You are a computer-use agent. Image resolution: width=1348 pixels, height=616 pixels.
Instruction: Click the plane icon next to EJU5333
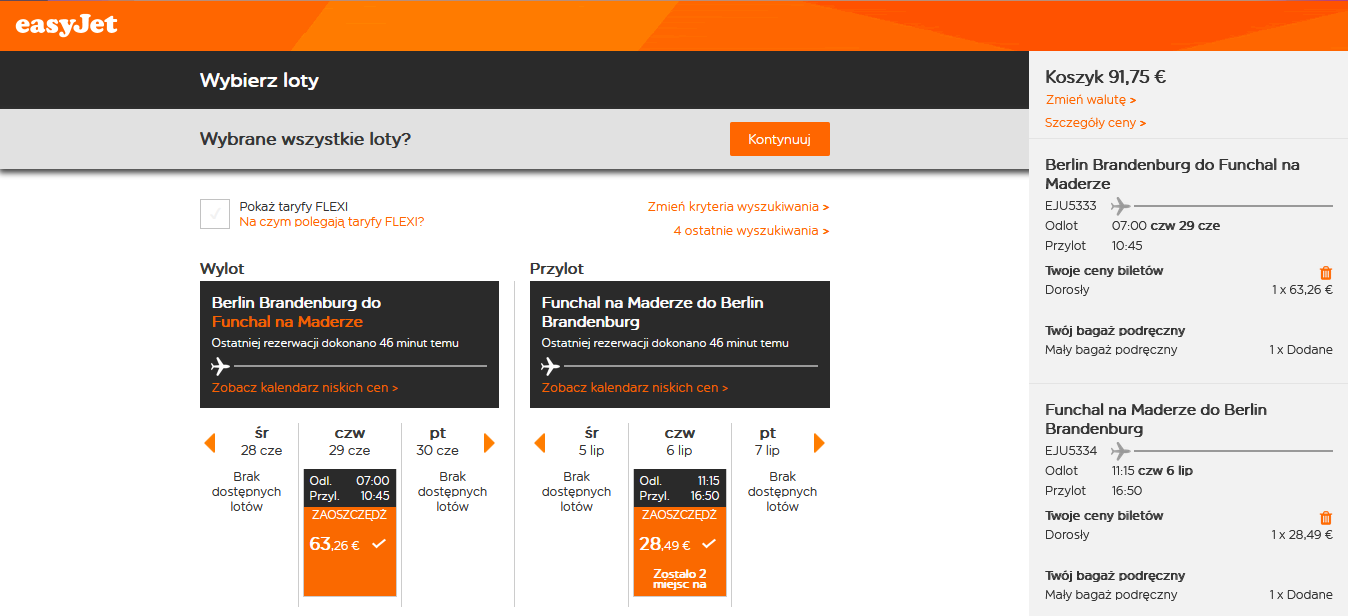click(x=1120, y=206)
